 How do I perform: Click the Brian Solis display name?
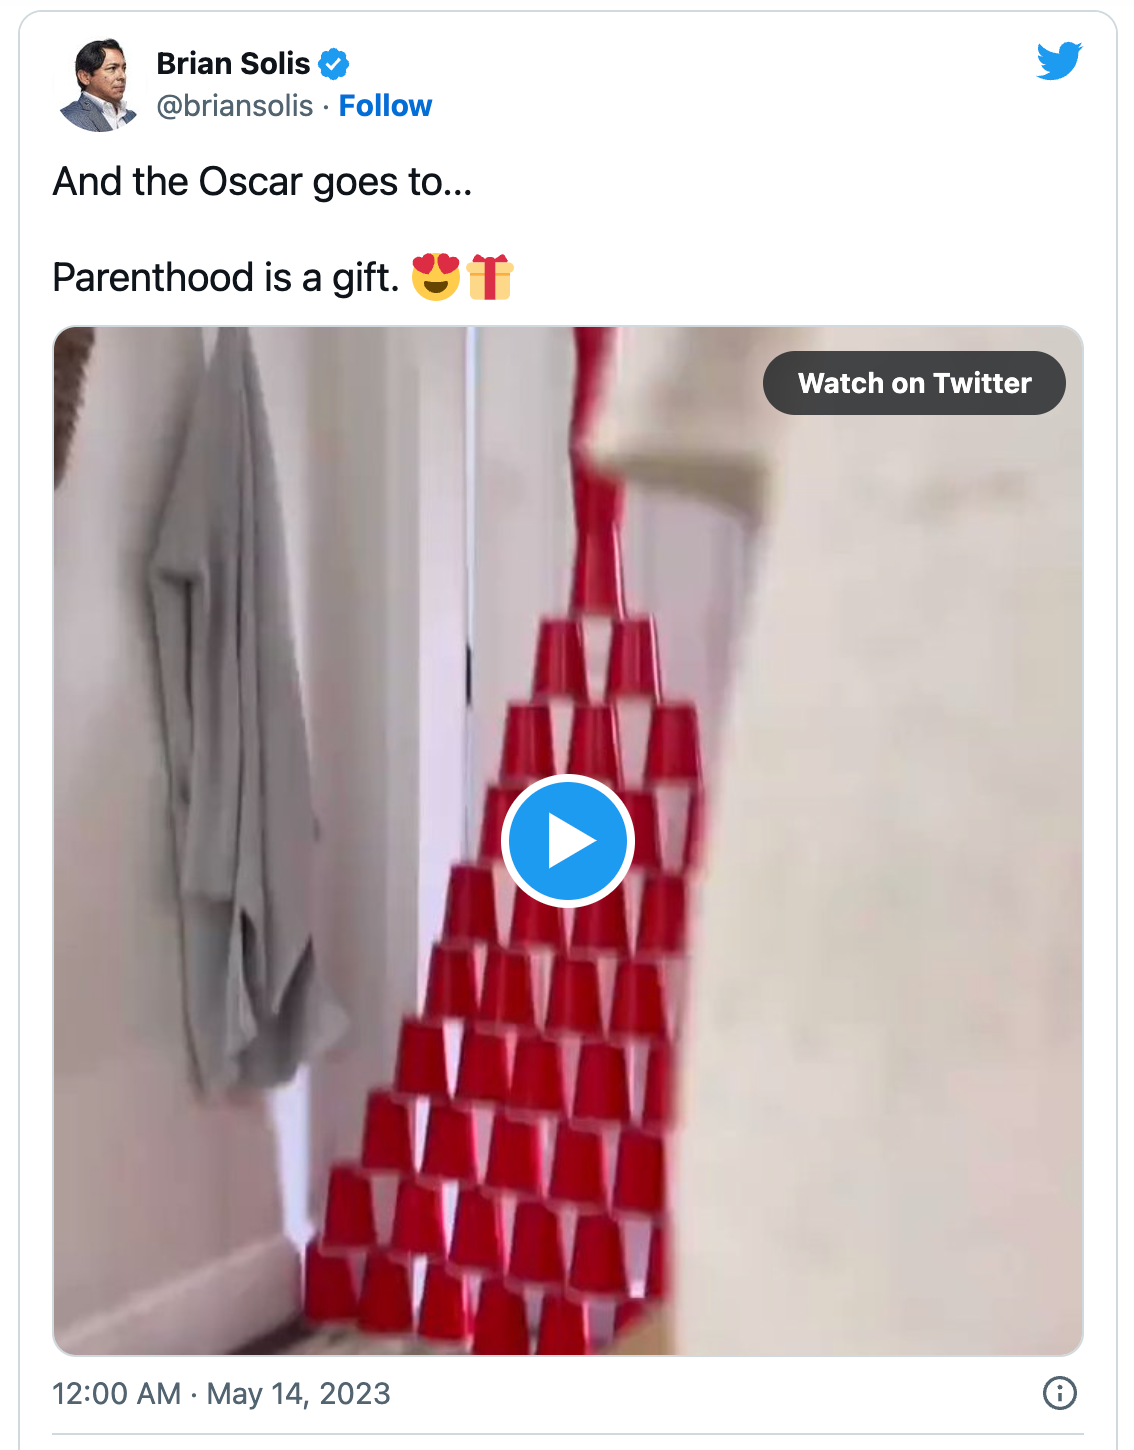233,64
